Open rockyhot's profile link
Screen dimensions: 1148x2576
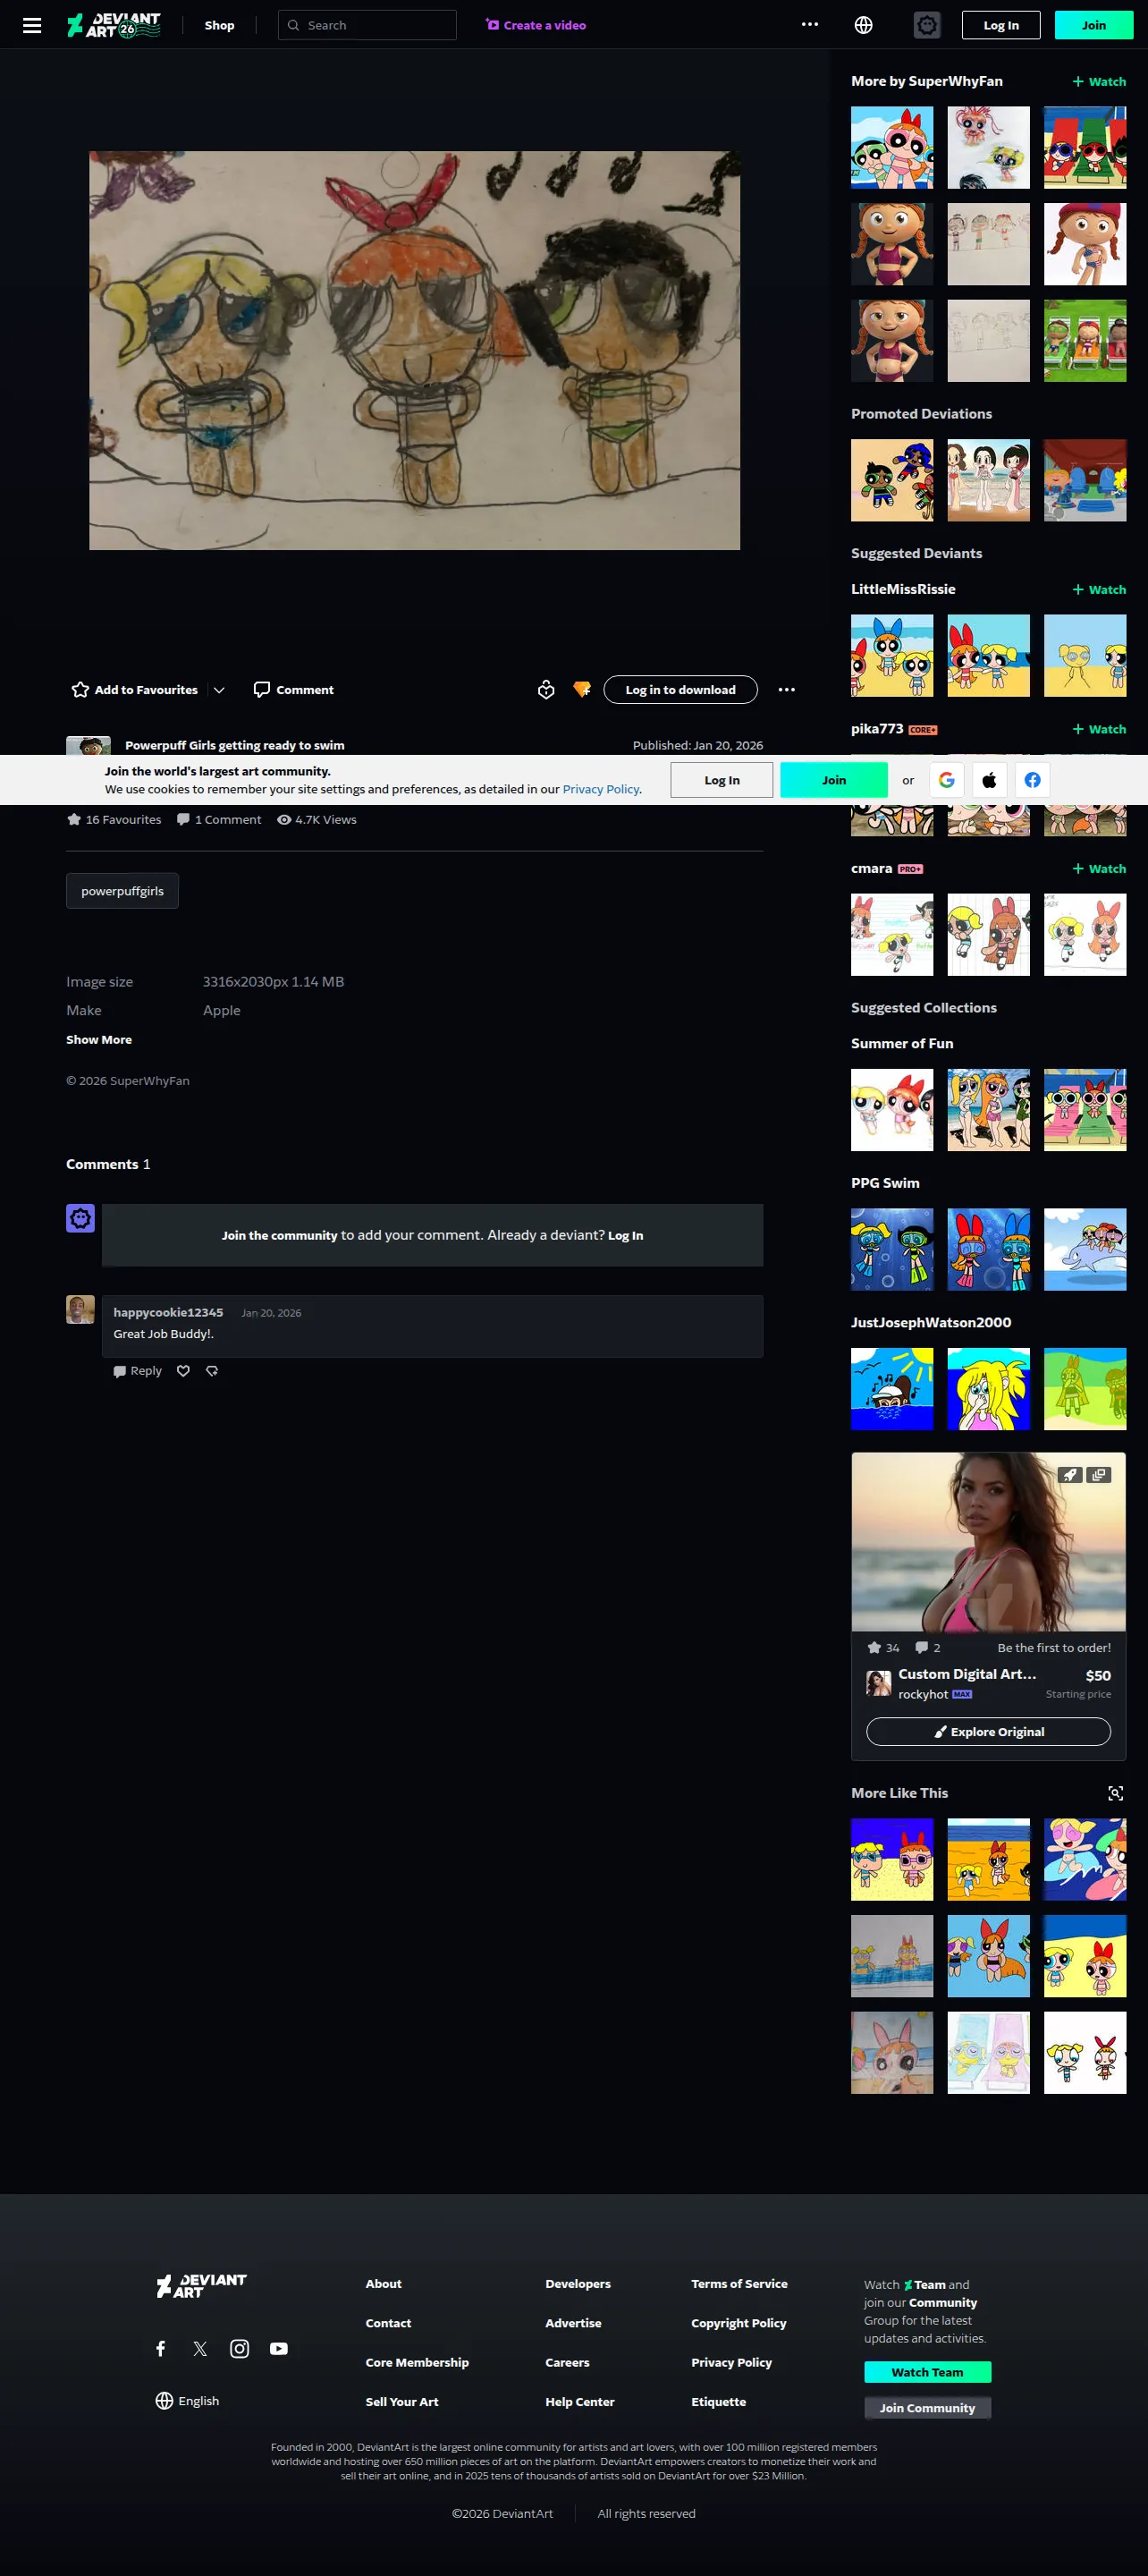coord(923,1695)
